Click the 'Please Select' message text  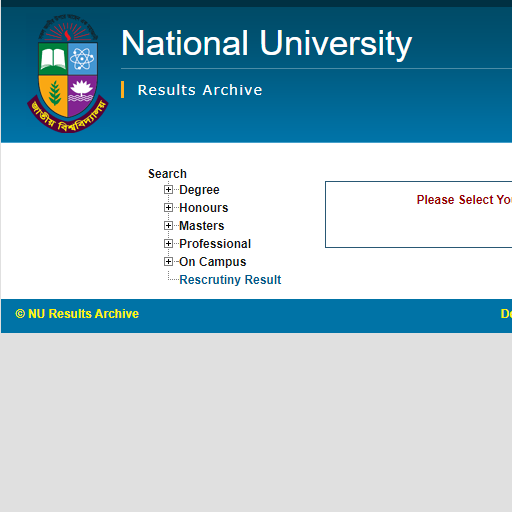464,200
